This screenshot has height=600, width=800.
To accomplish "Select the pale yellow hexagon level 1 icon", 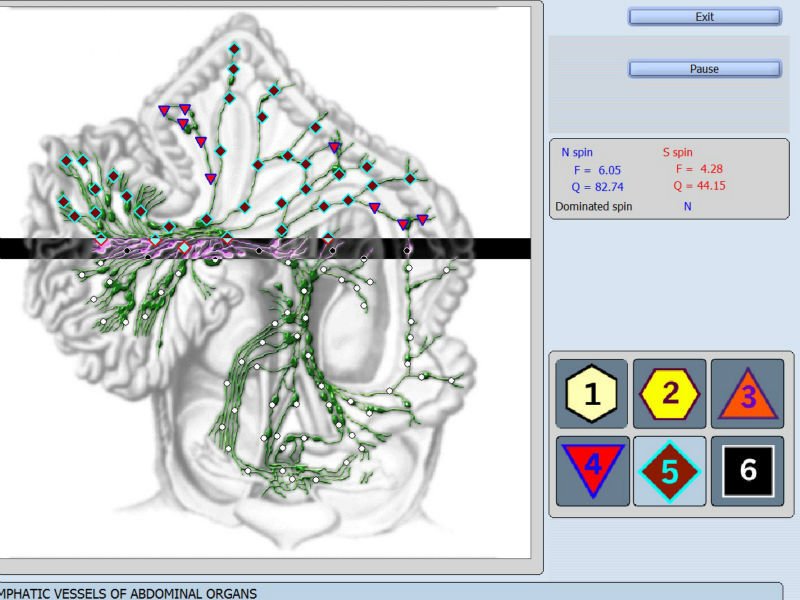I will pyautogui.click(x=593, y=394).
